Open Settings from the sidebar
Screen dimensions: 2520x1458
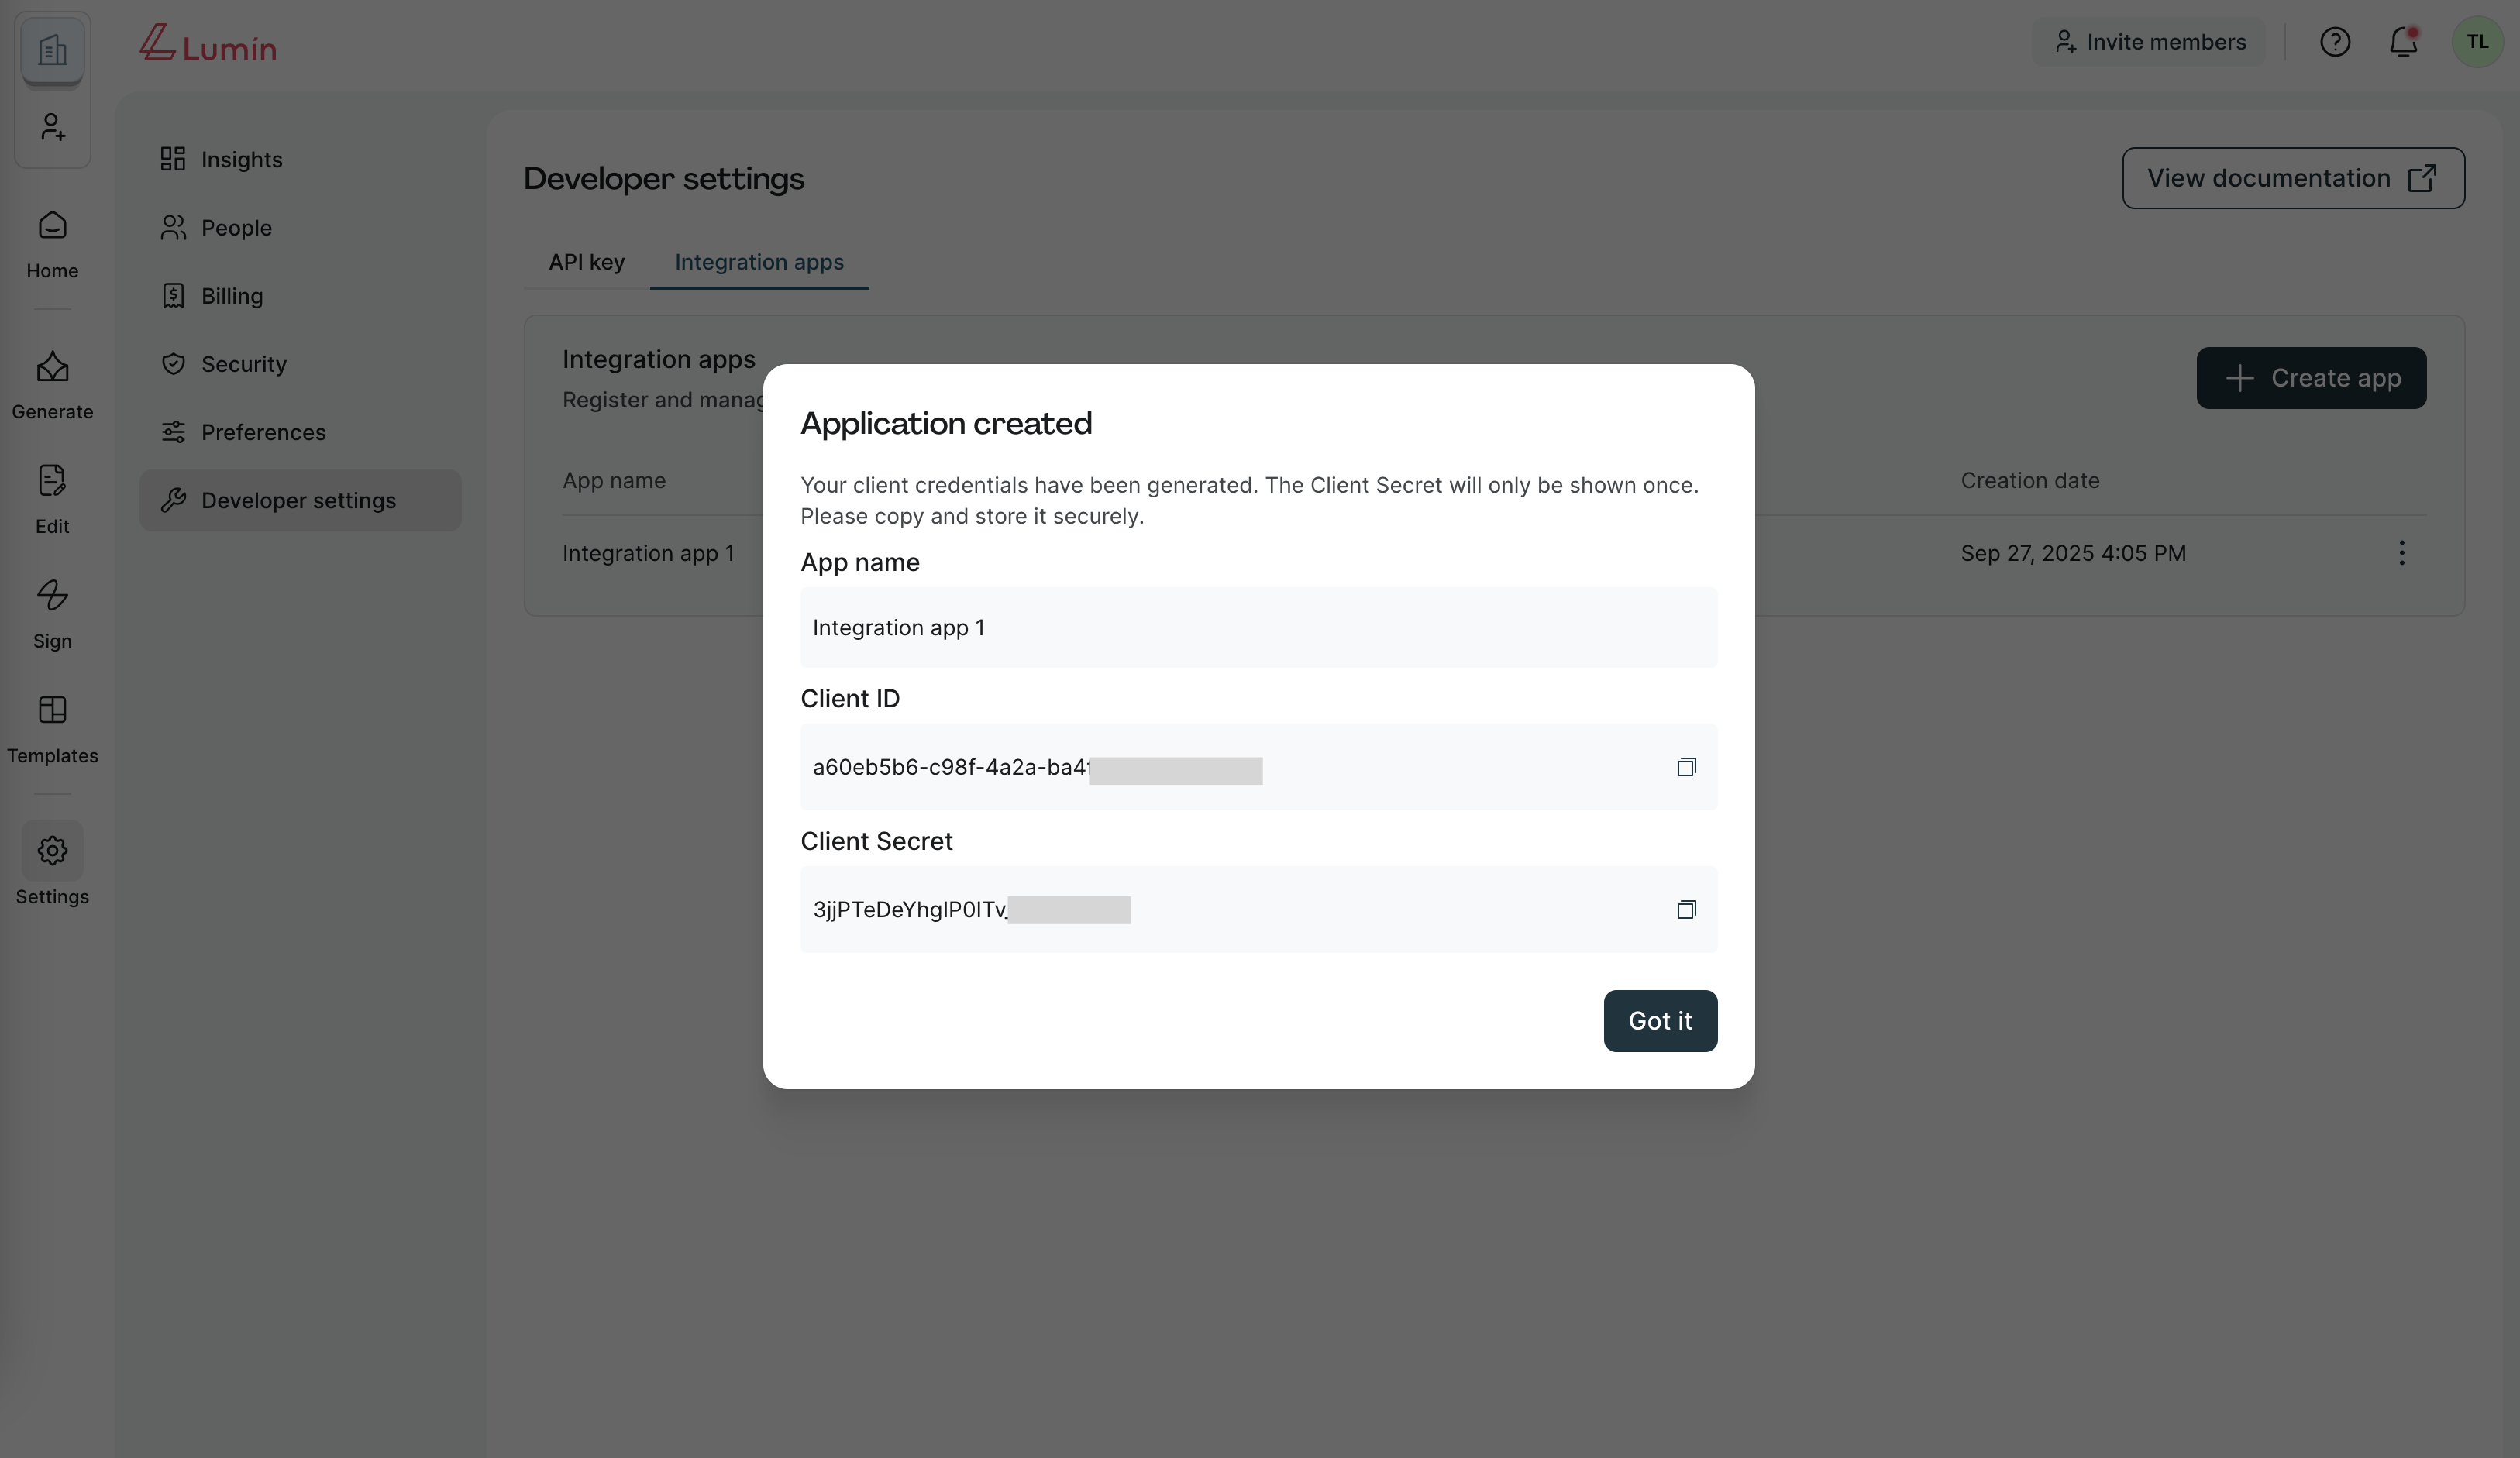52,868
